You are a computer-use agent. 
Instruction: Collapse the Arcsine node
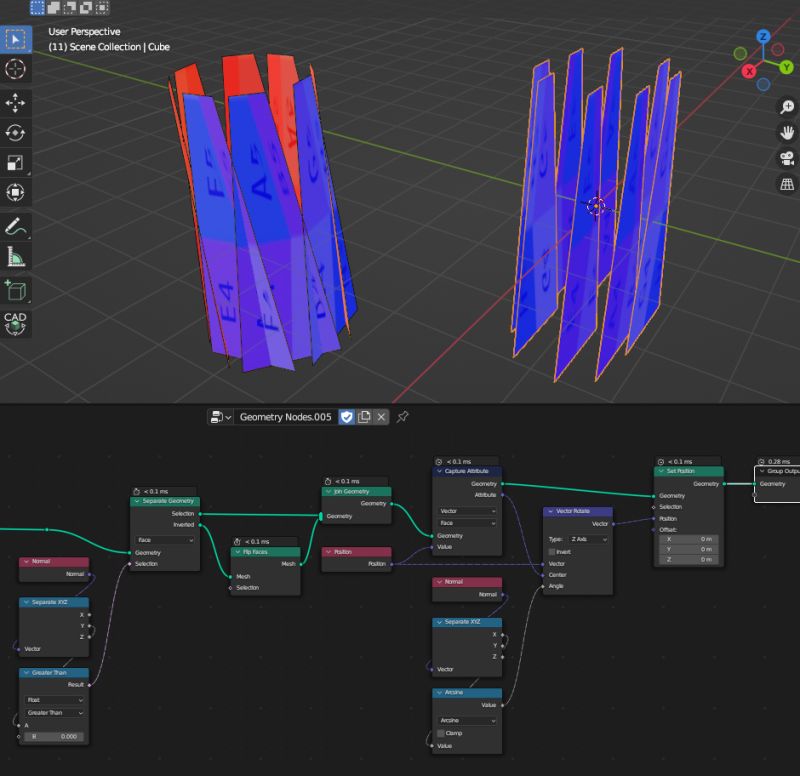pyautogui.click(x=439, y=692)
